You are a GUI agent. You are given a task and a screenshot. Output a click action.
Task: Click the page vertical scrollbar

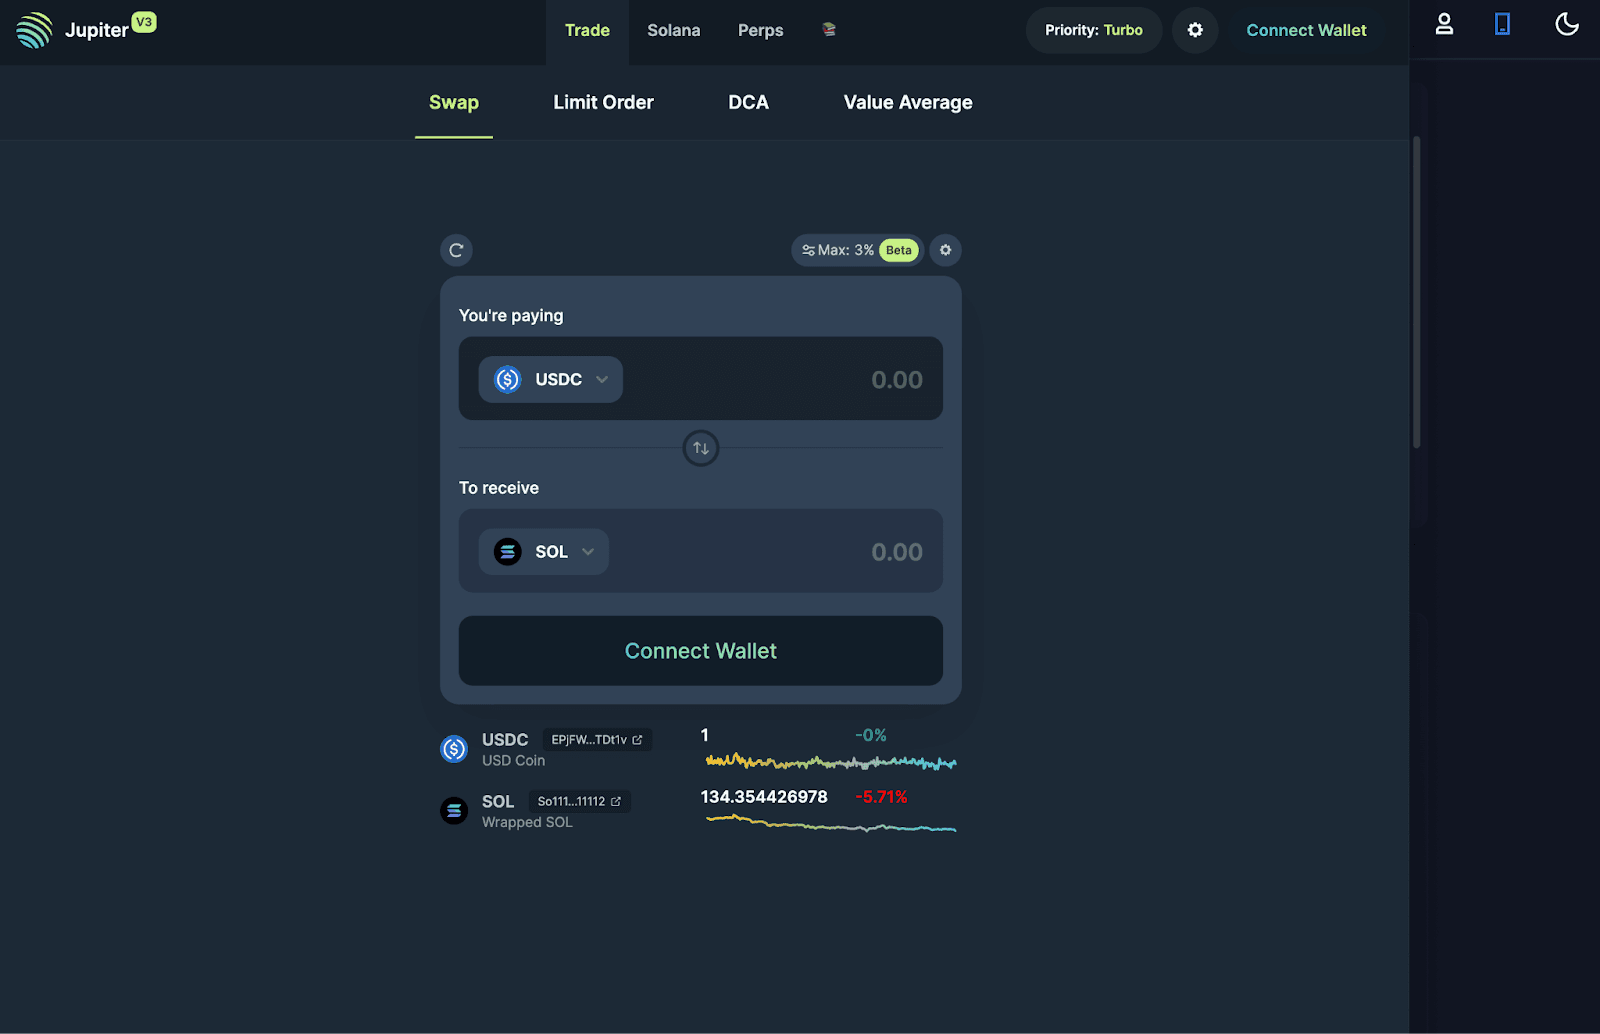(x=1416, y=292)
